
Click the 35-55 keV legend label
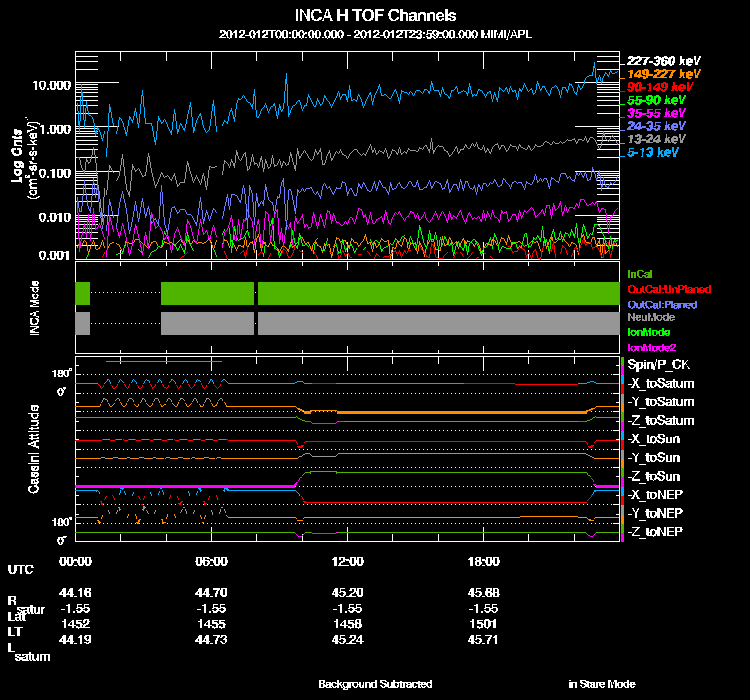tap(657, 114)
